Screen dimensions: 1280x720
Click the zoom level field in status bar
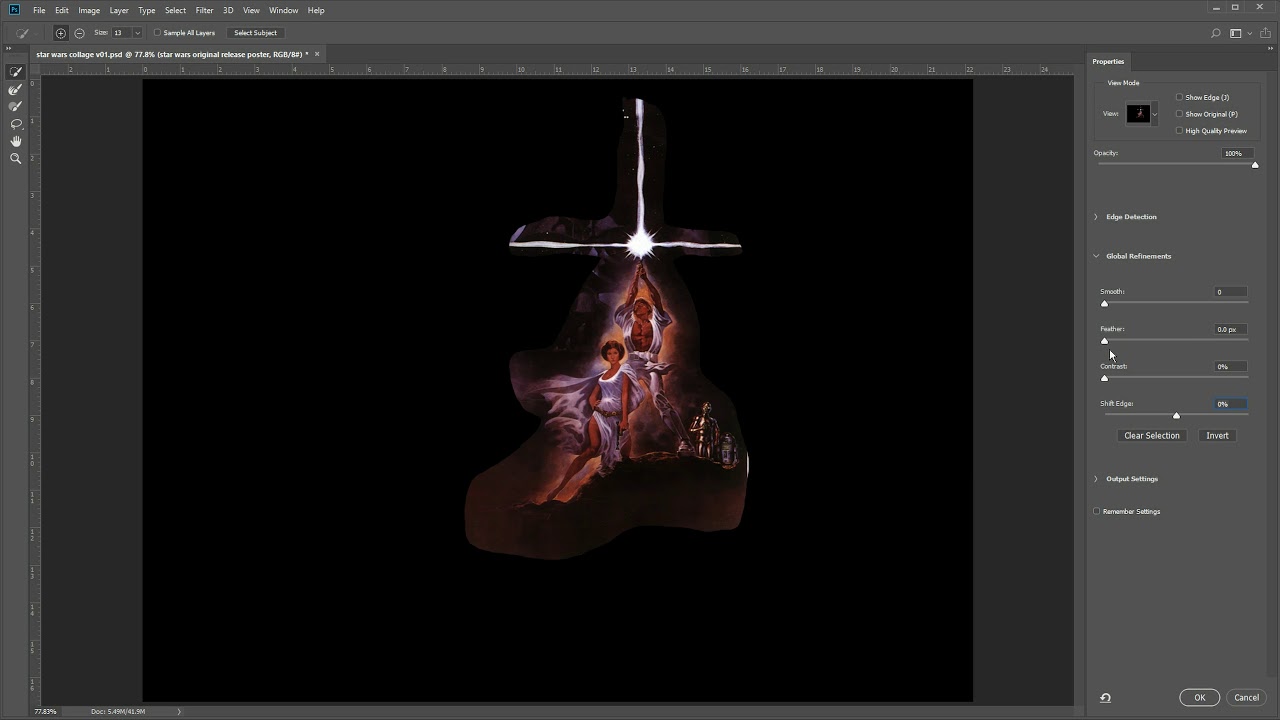click(46, 711)
